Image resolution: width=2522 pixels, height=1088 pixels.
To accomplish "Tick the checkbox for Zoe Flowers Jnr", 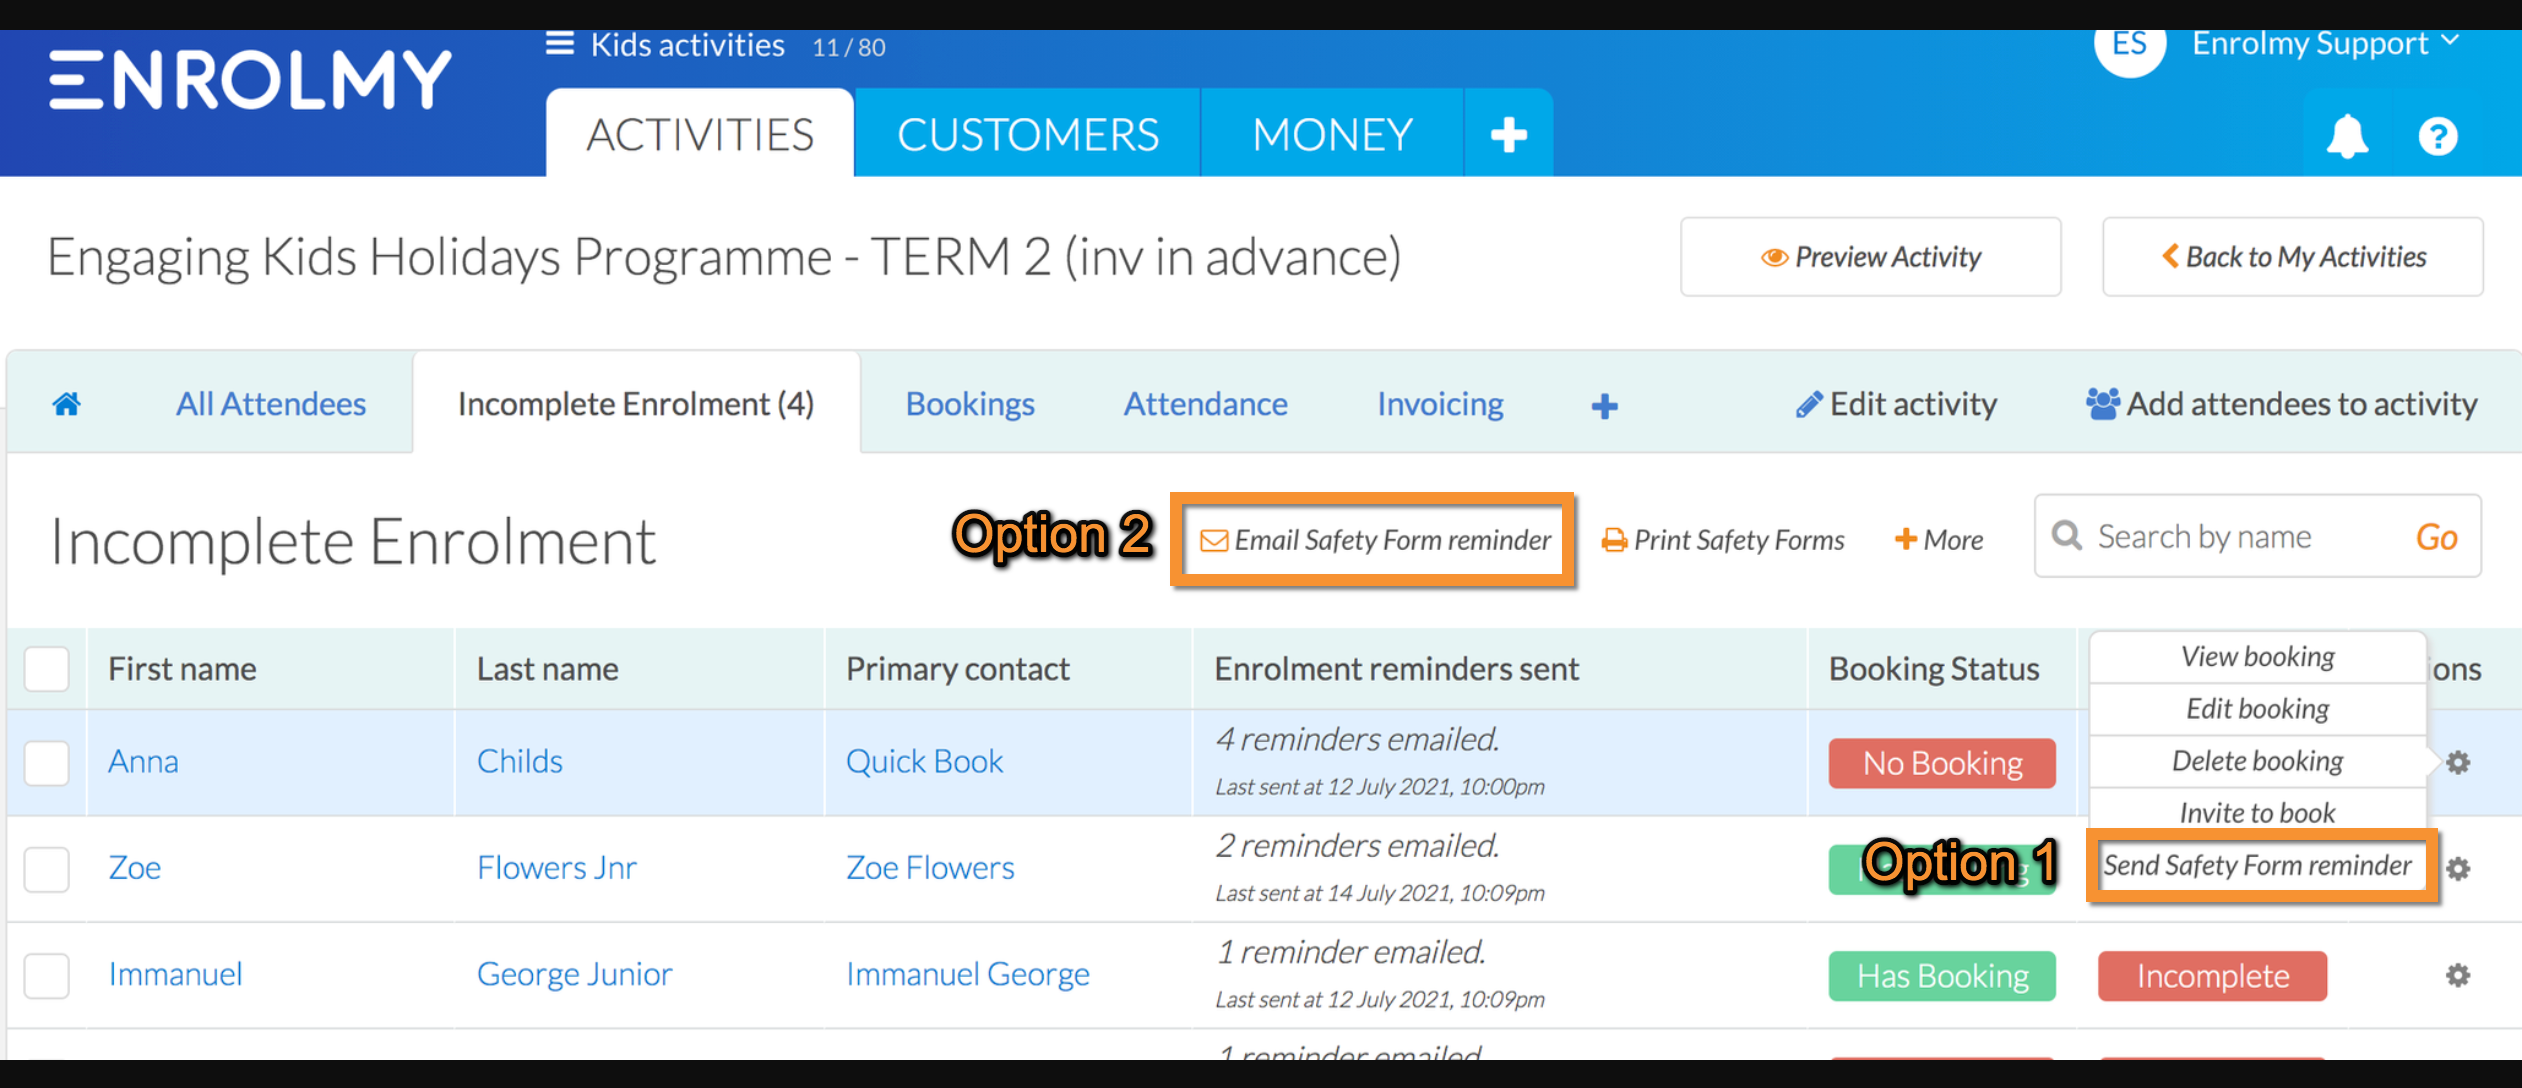I will point(46,868).
